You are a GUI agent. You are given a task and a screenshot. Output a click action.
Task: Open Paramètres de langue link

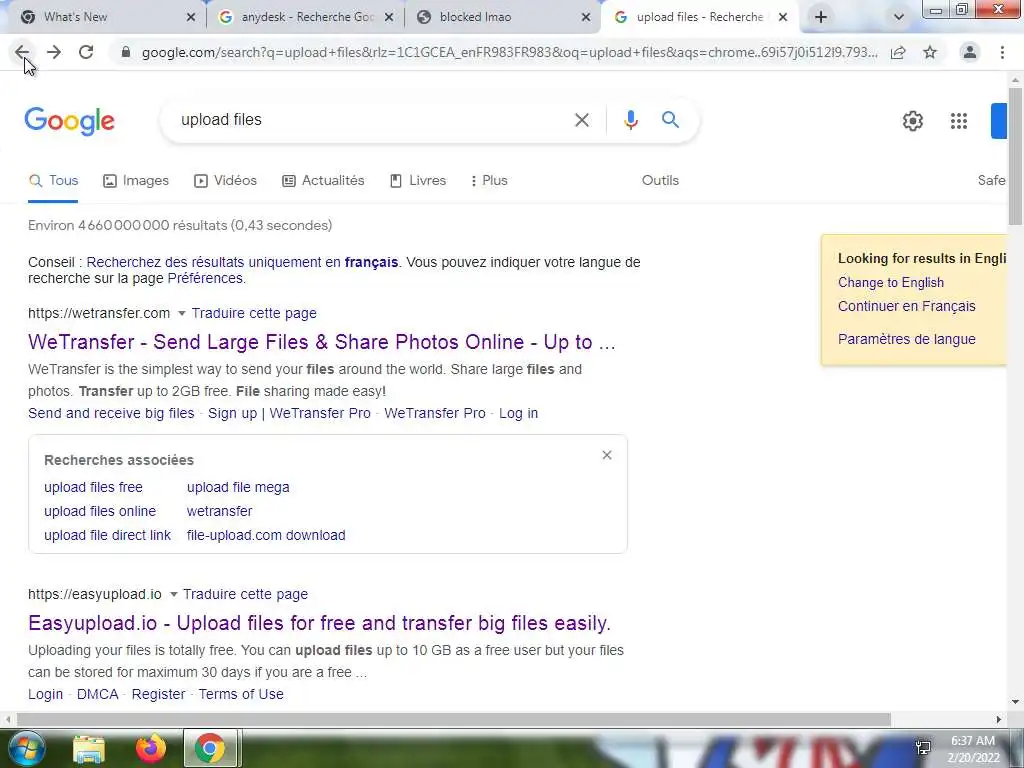(x=906, y=339)
